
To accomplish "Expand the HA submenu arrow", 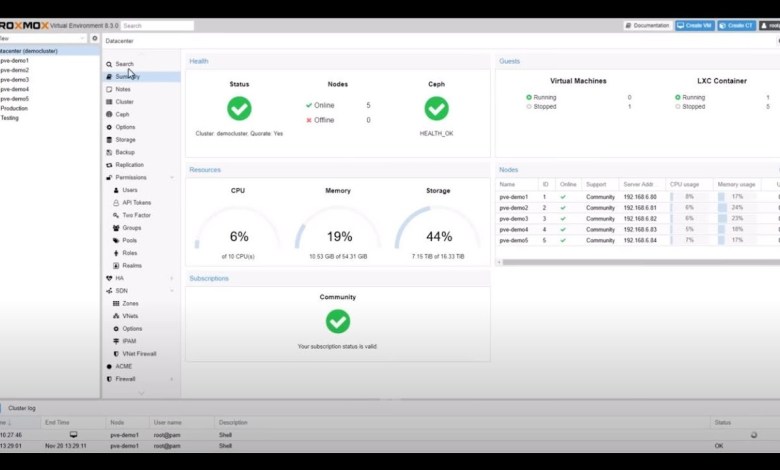I will click(172, 279).
